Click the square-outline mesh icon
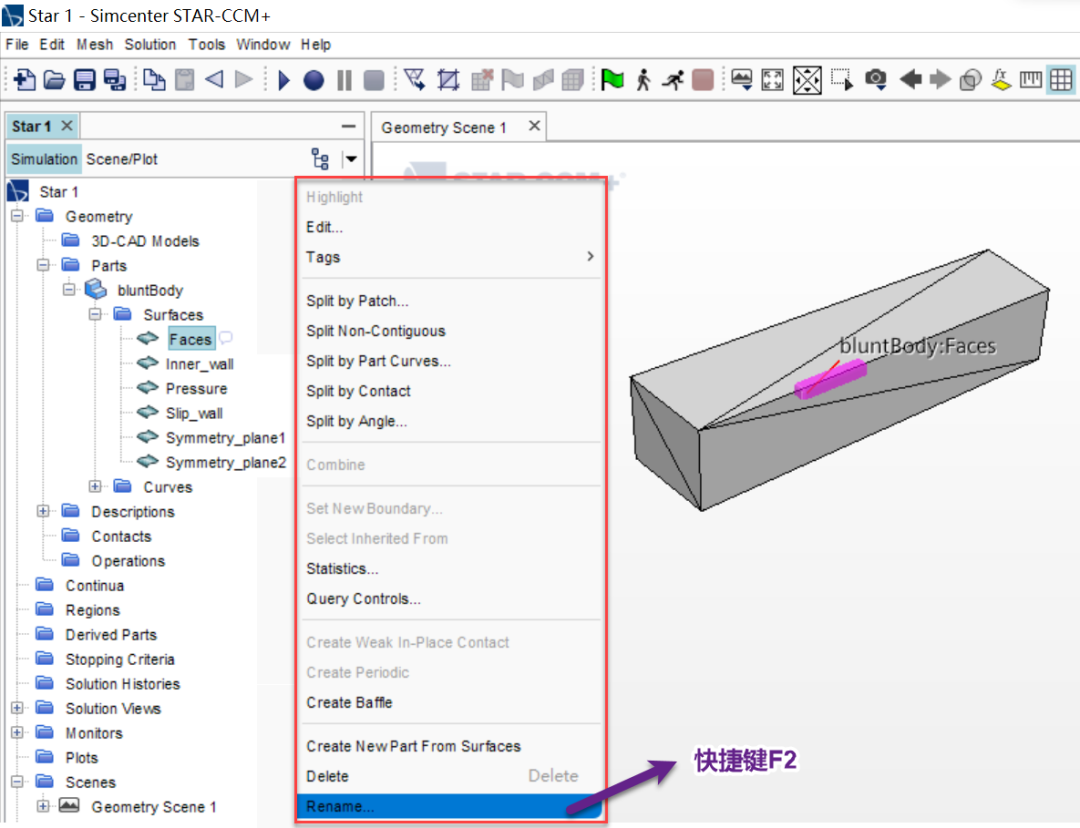The image size is (1080, 828). [x=448, y=80]
